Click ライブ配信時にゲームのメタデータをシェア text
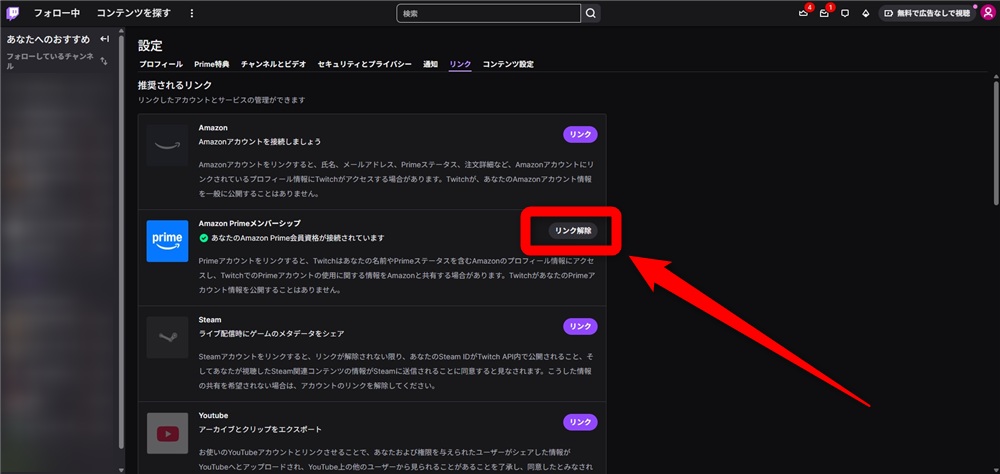 (272, 334)
